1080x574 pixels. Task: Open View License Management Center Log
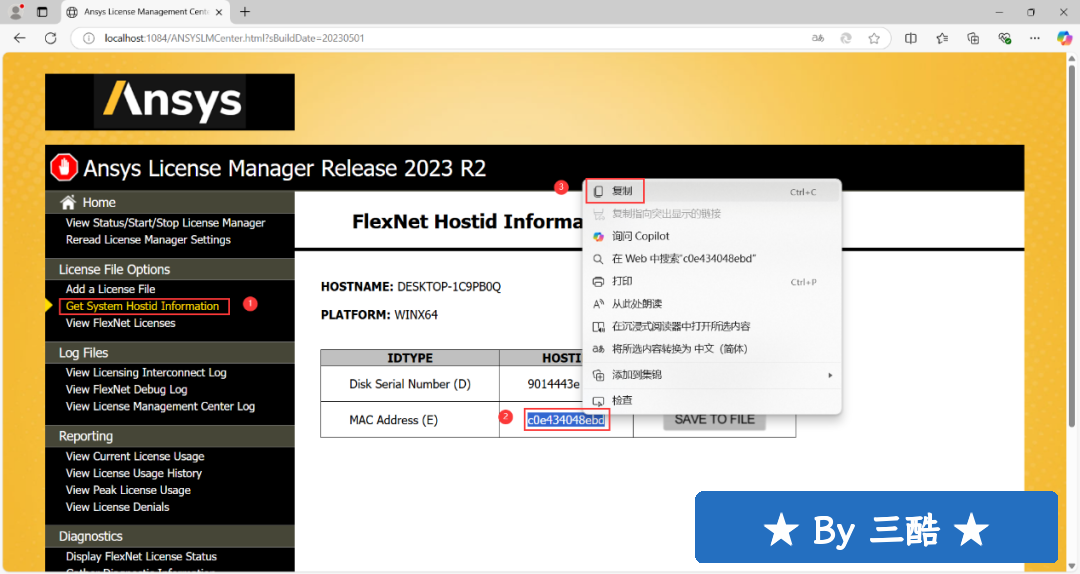coord(160,407)
